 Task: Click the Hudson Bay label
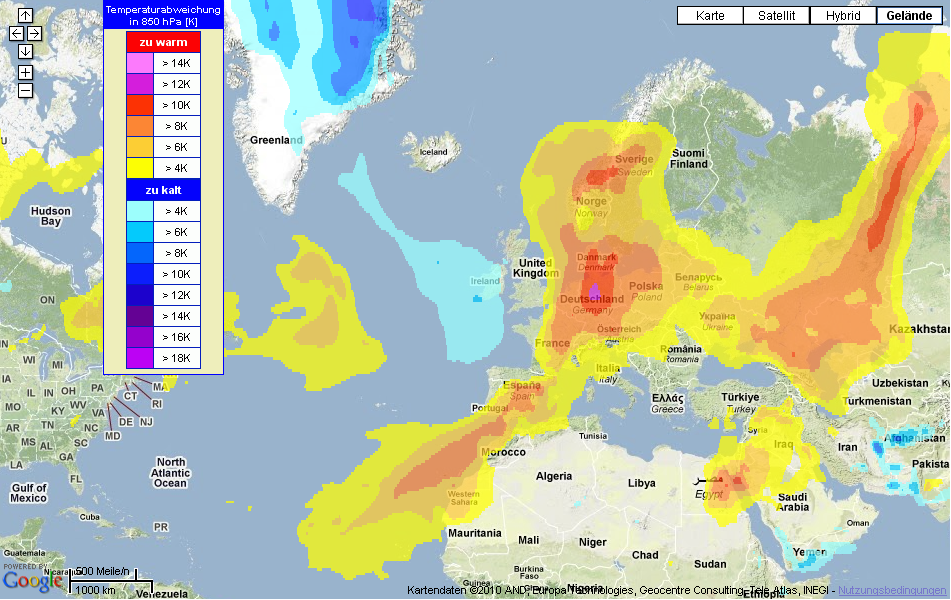[51, 216]
